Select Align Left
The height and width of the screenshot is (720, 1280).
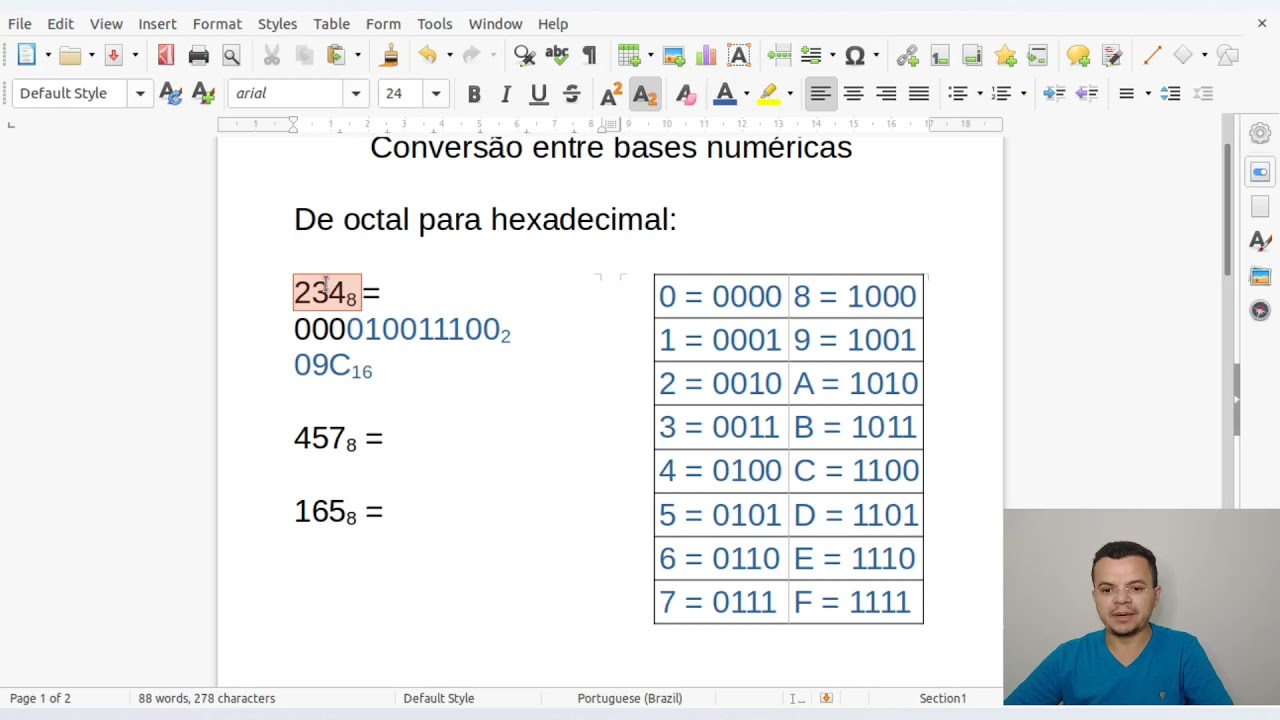pyautogui.click(x=820, y=93)
